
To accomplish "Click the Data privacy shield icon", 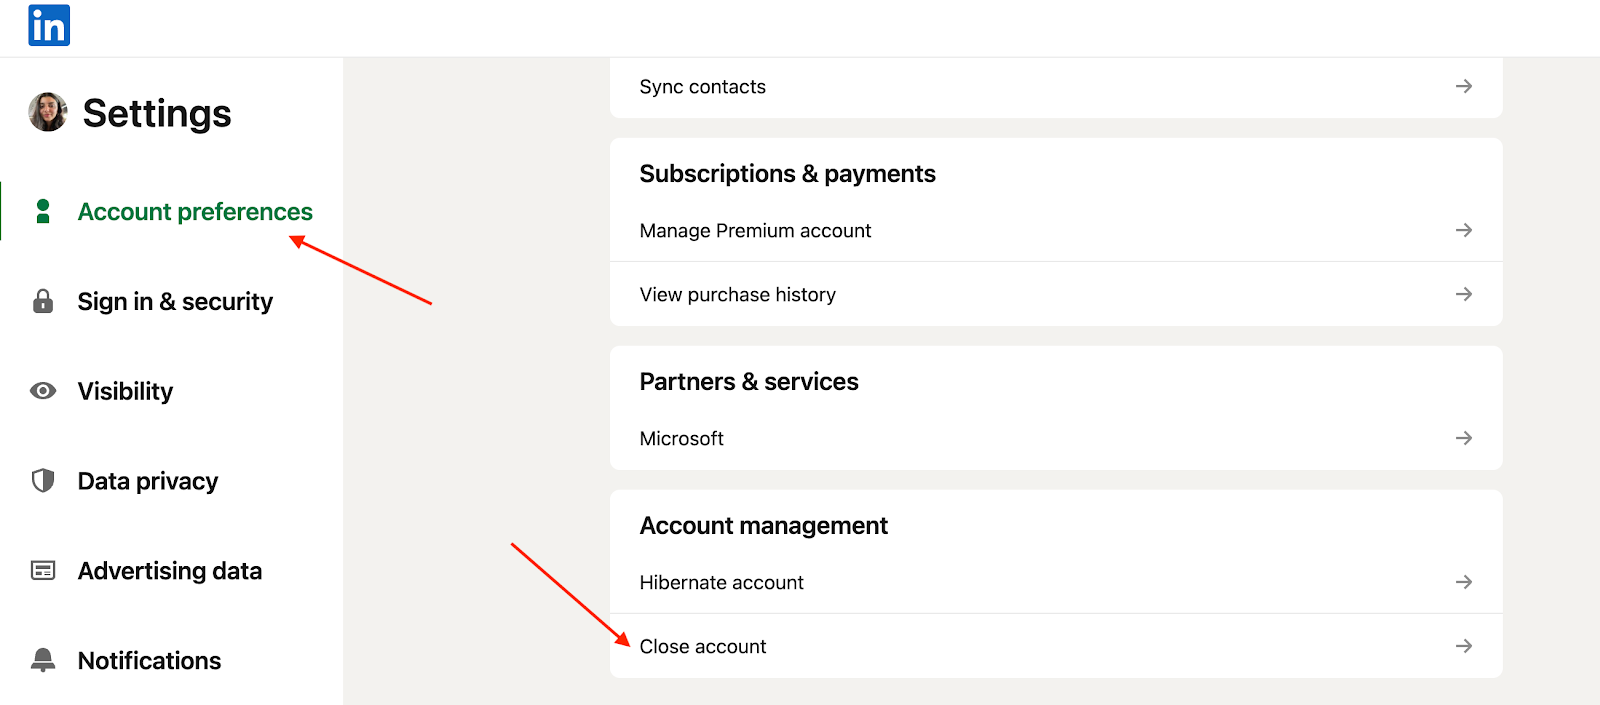I will tap(43, 481).
